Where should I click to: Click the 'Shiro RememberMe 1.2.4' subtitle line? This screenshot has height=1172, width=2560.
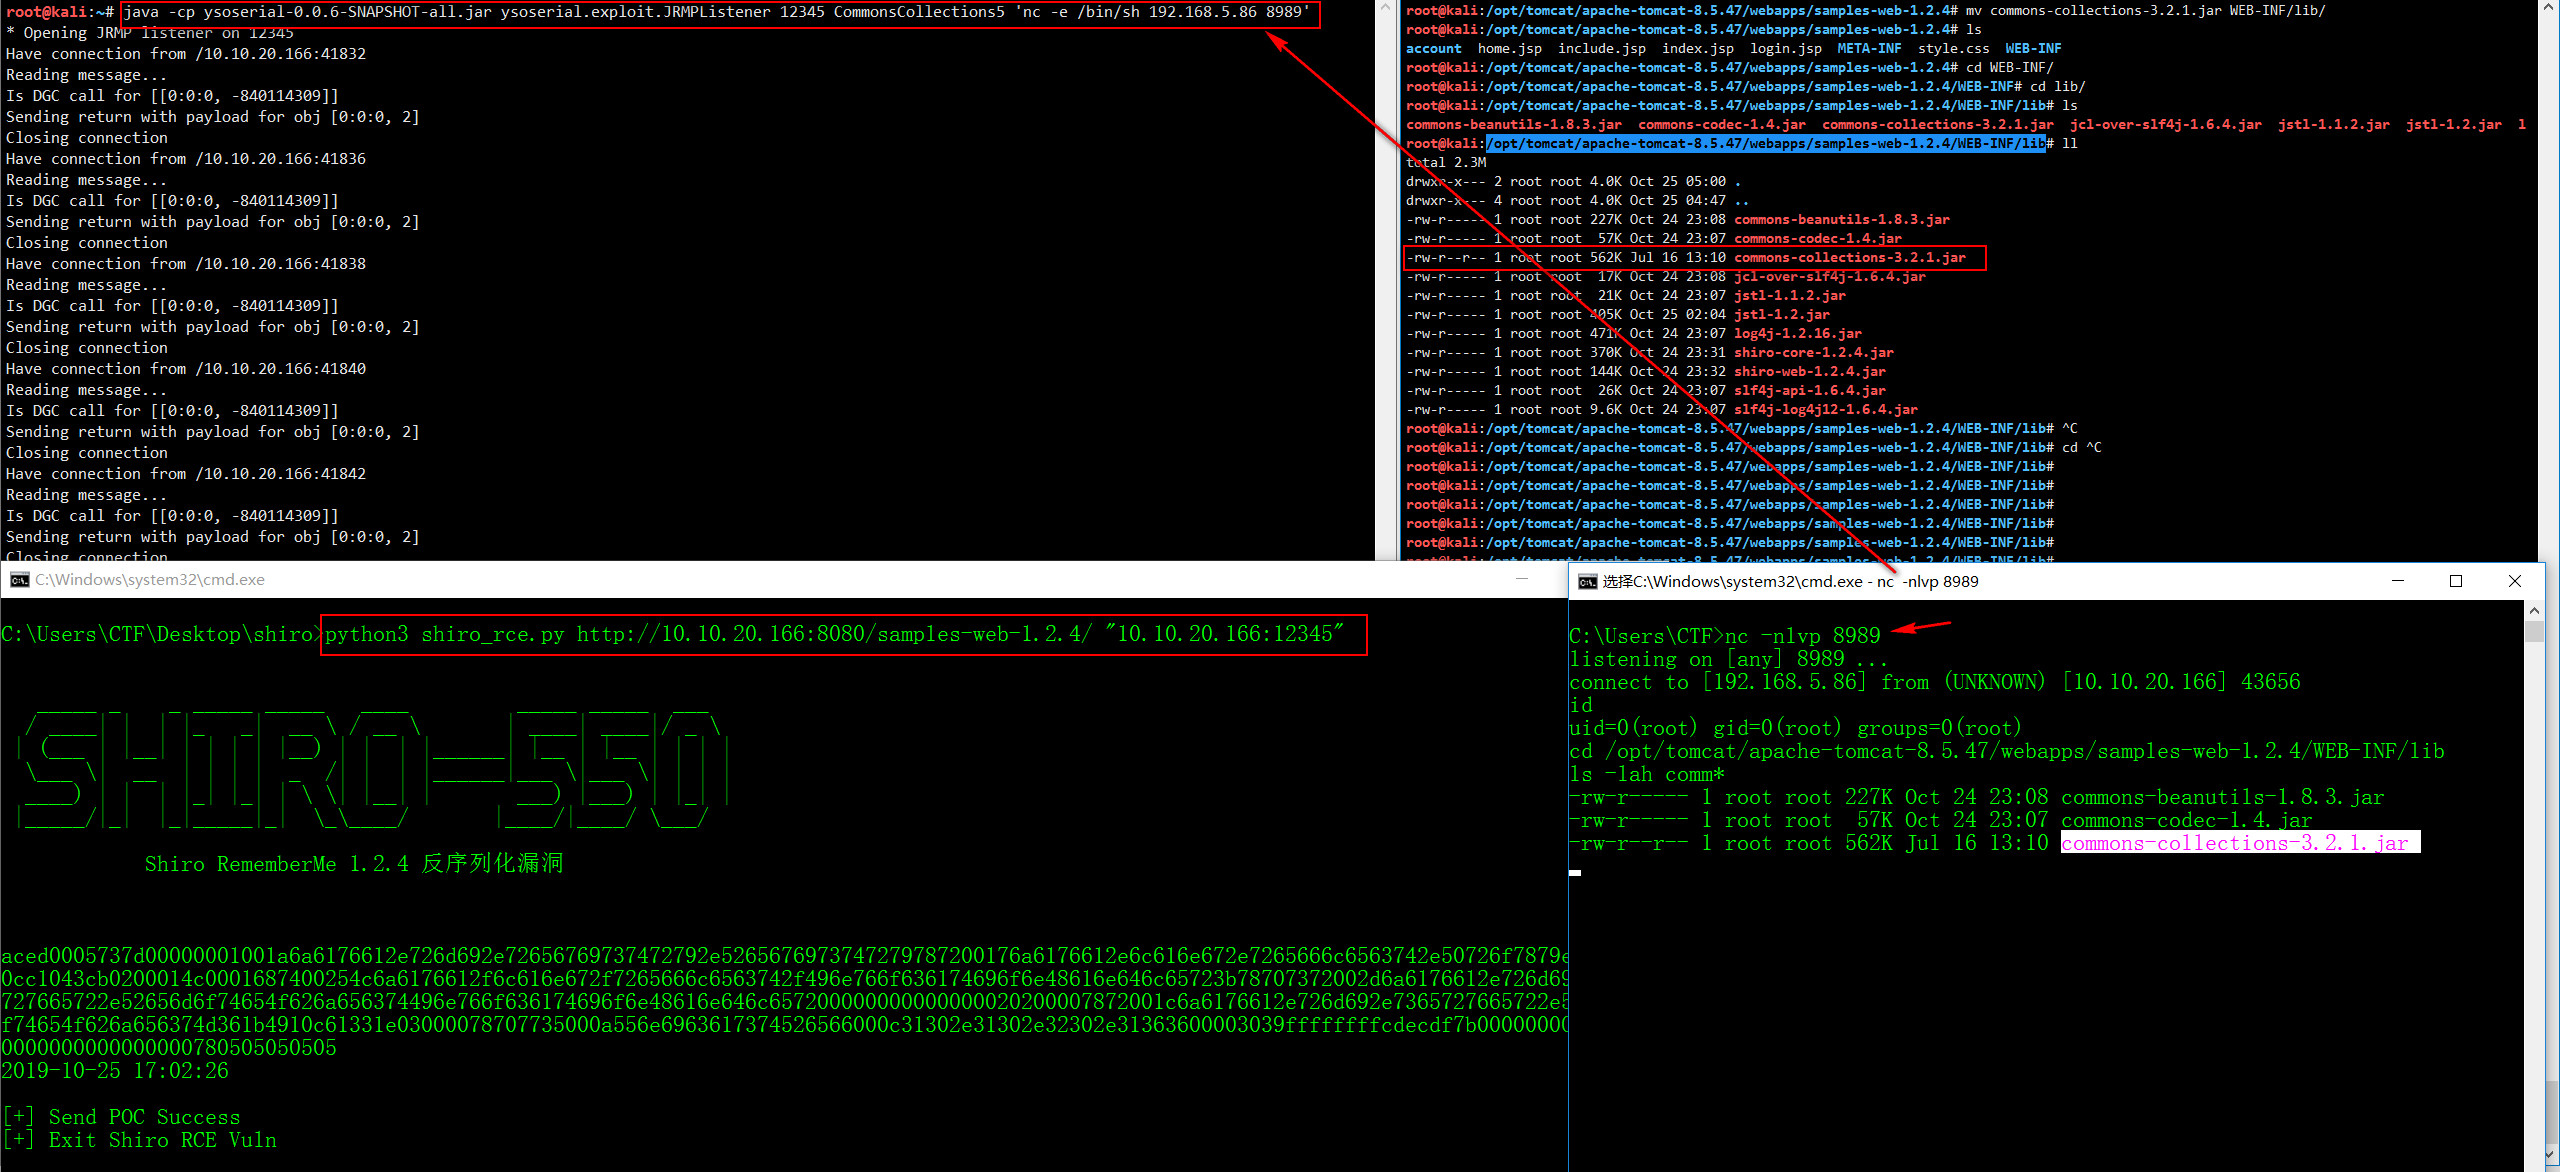coord(354,864)
